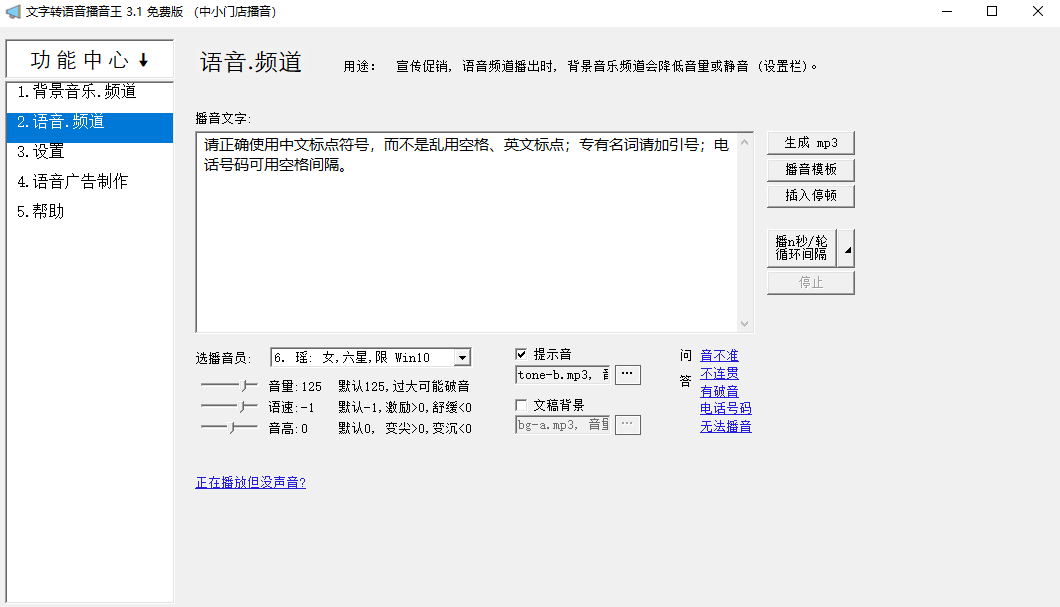
Task: Click the 插入停顿 button
Action: pos(810,195)
